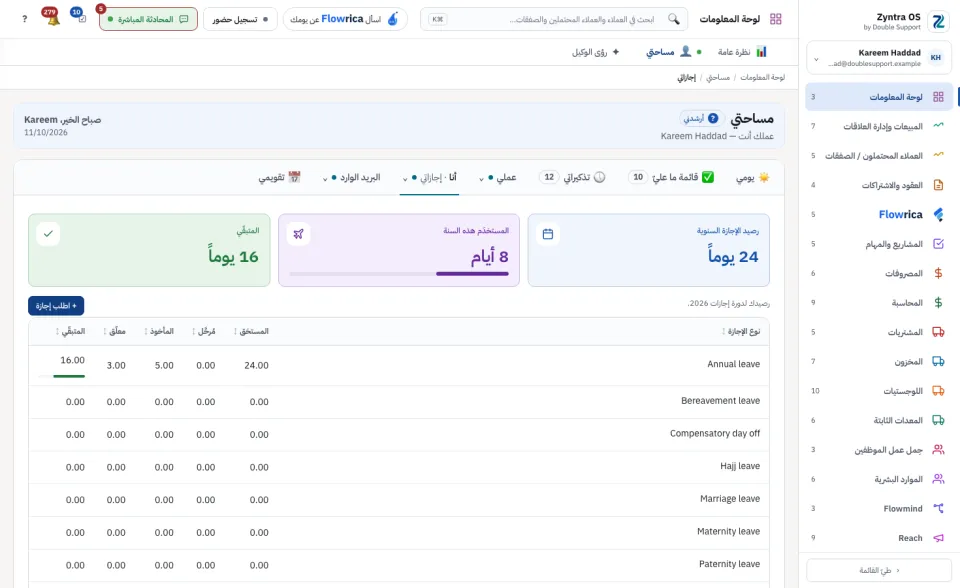Sort by taken column header

pyautogui.click(x=159, y=331)
